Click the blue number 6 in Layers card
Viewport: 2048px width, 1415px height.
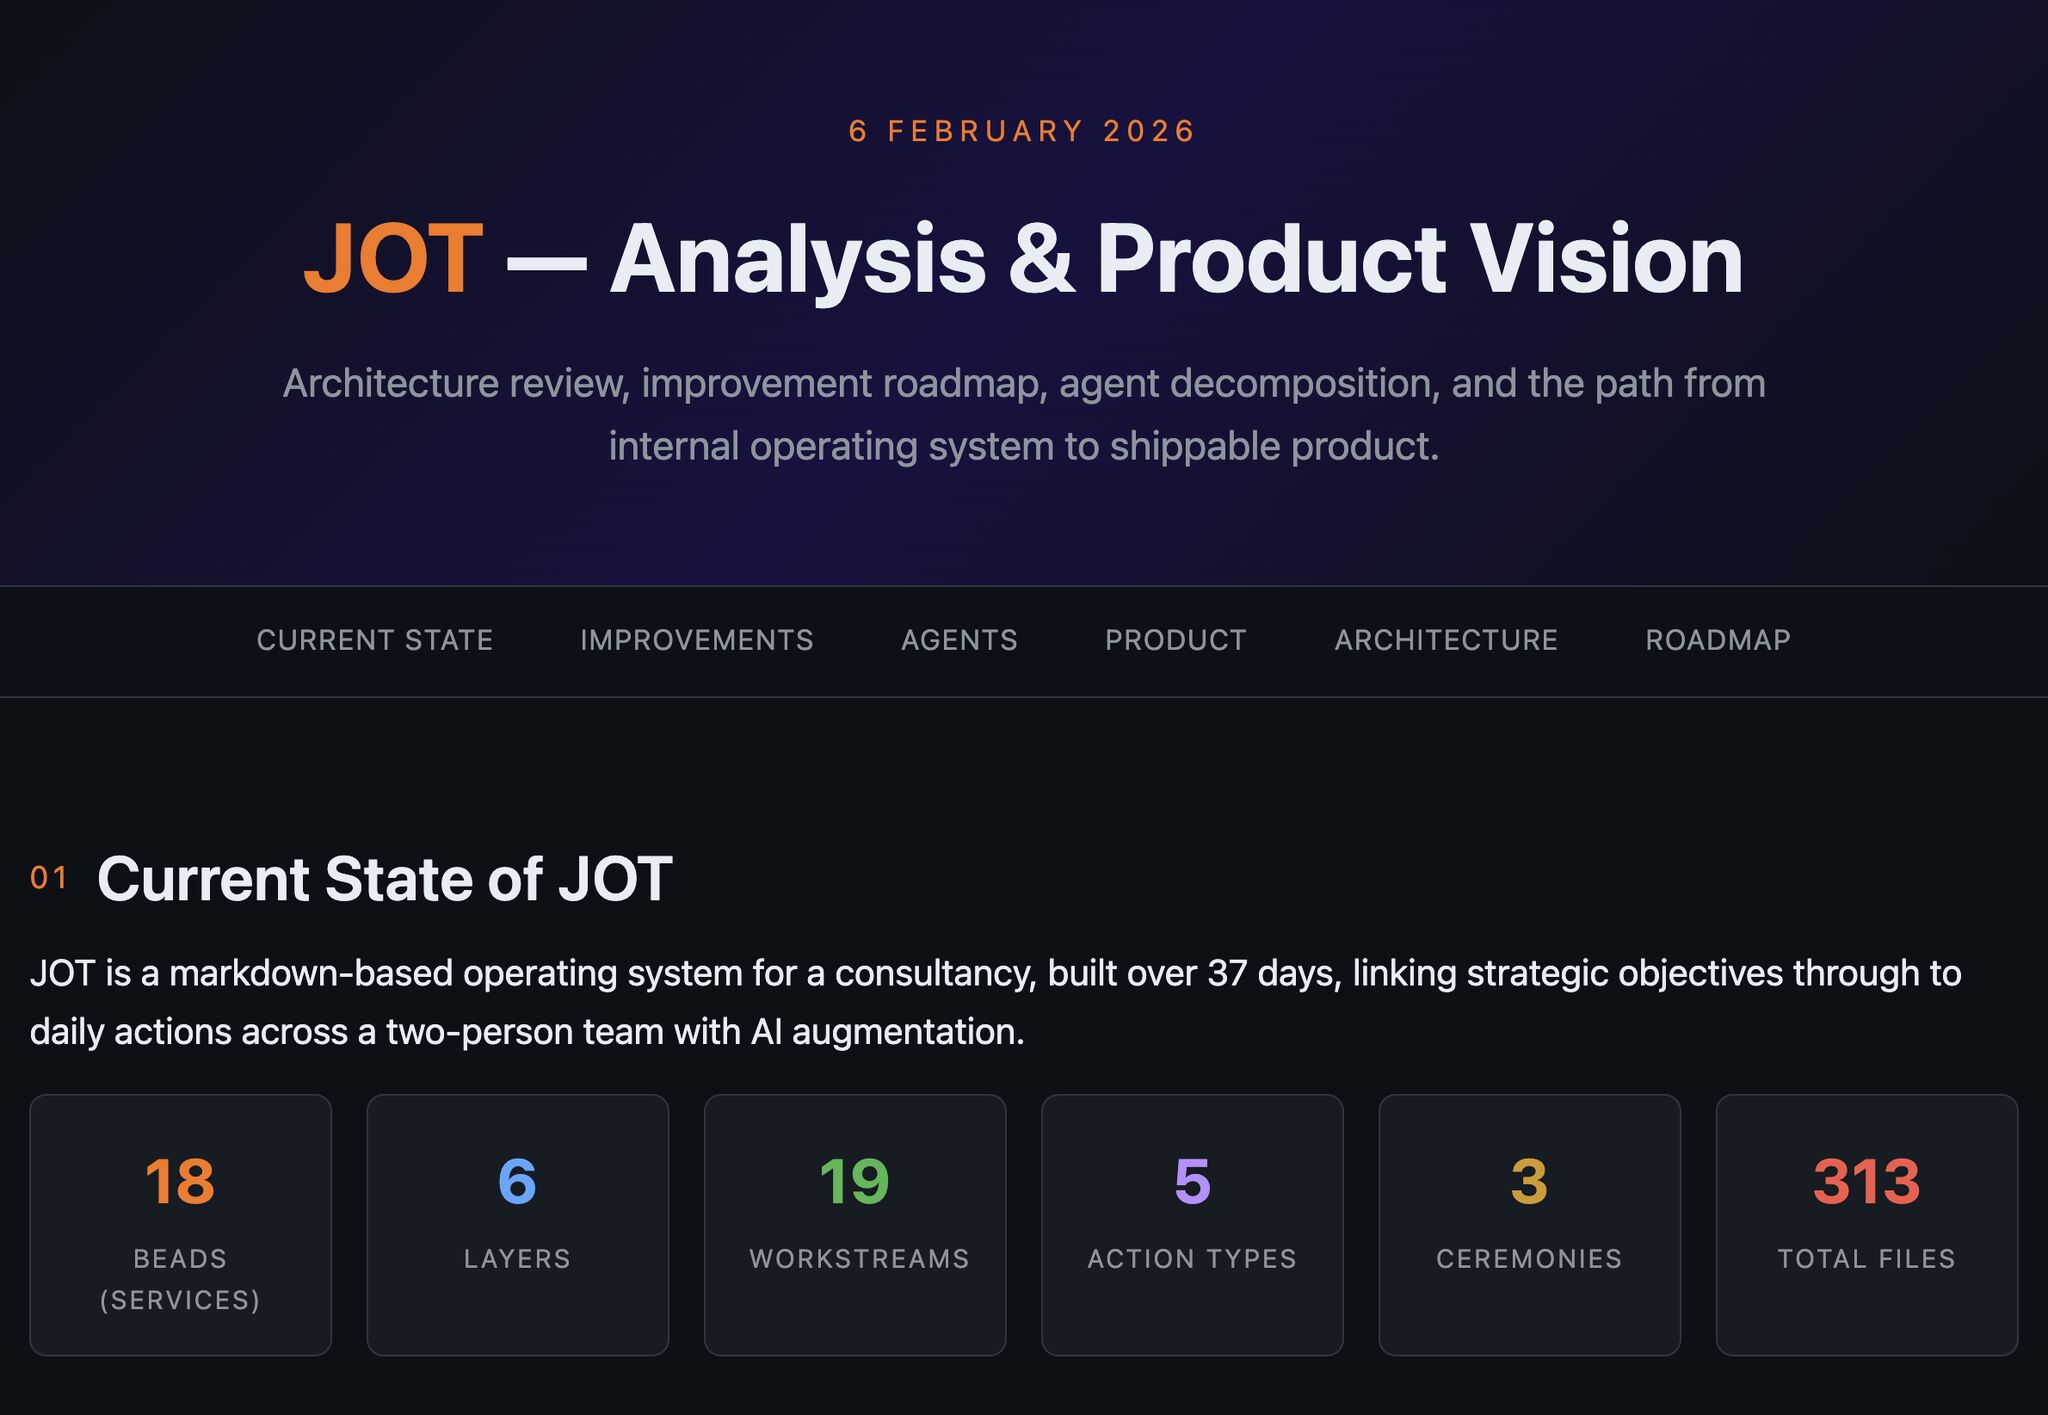pyautogui.click(x=517, y=1181)
